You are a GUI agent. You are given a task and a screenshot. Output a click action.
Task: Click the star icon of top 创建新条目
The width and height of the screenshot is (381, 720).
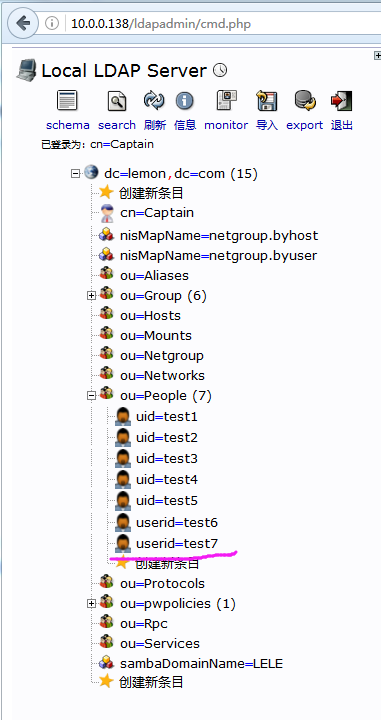click(106, 192)
